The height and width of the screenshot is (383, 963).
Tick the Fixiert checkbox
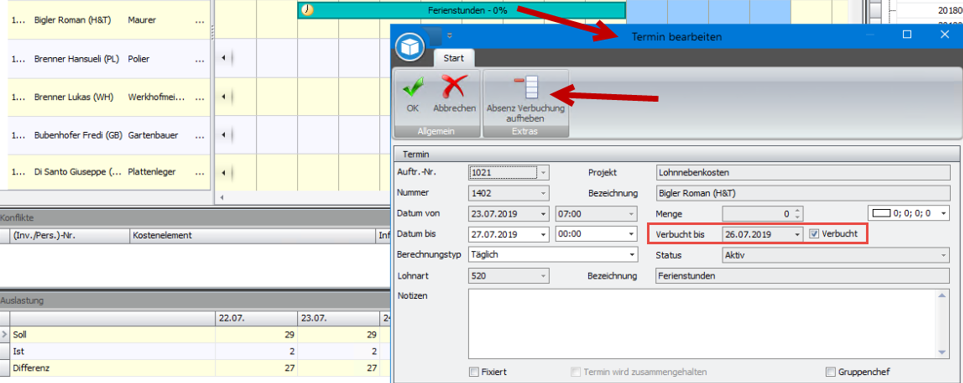474,371
